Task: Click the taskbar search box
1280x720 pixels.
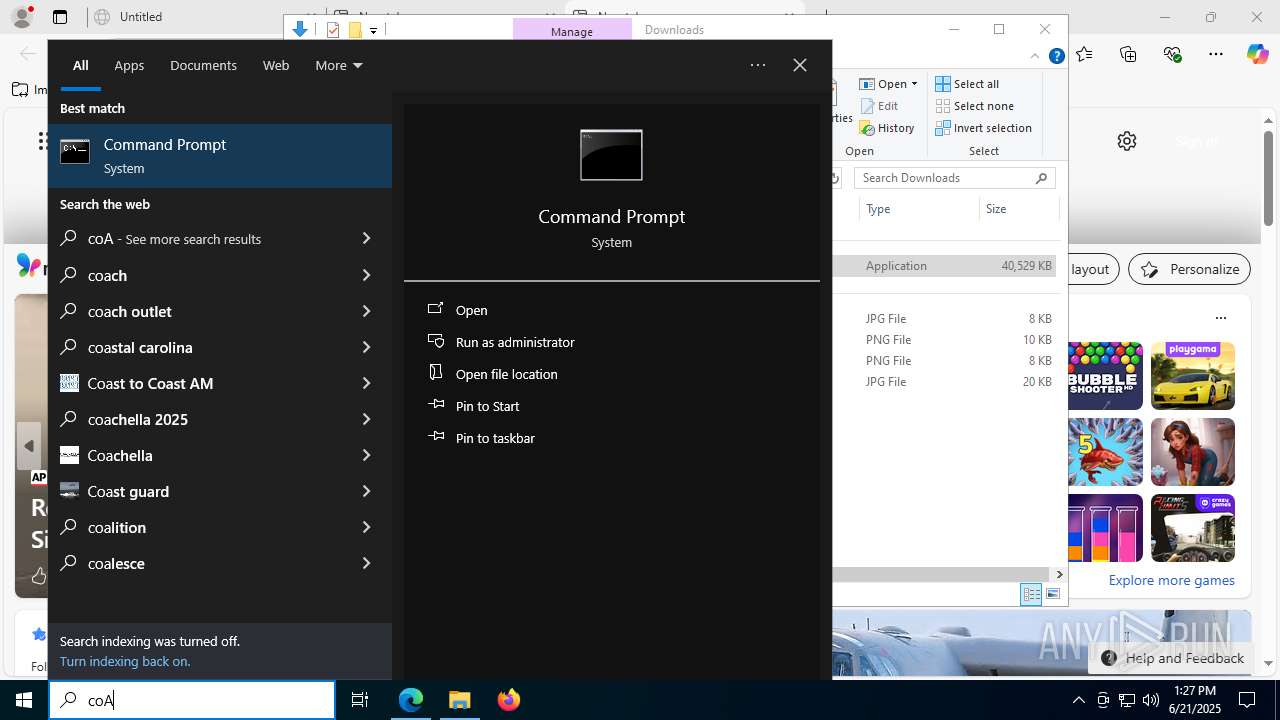Action: tap(192, 700)
